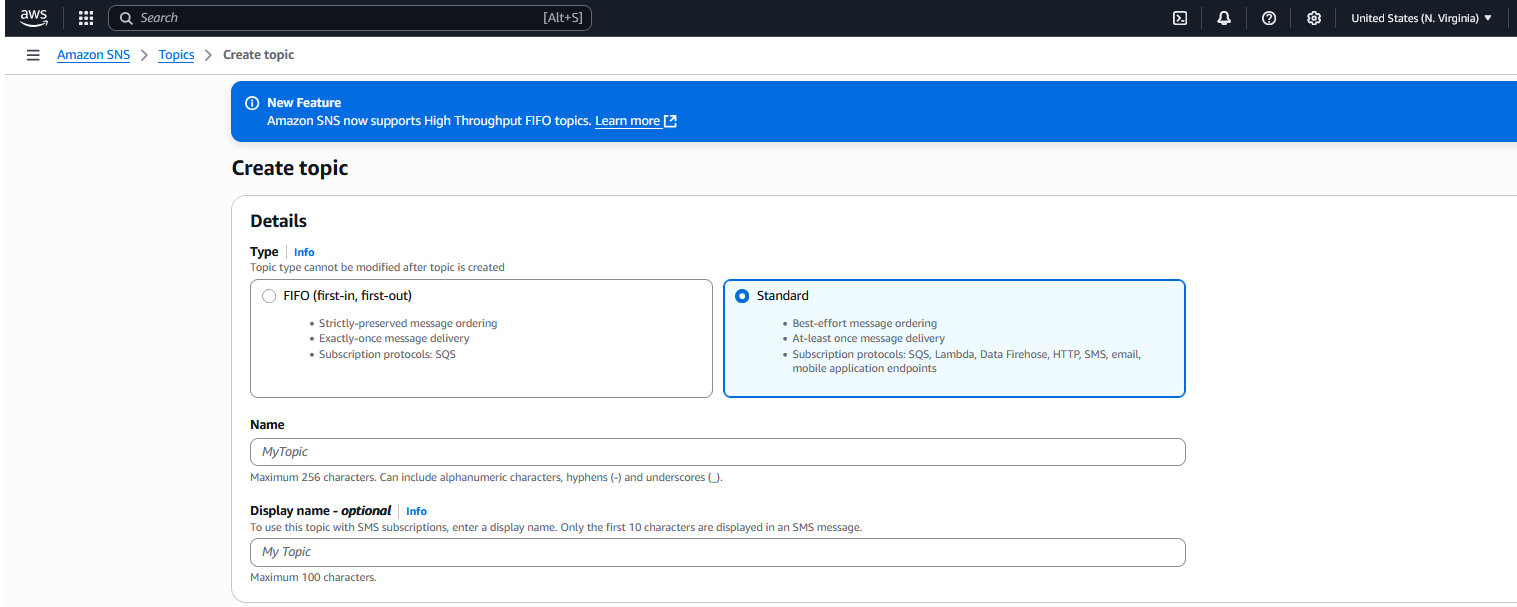The height and width of the screenshot is (607, 1517).
Task: Click 'Strictly-preserved message ordering' text
Action: (x=408, y=324)
